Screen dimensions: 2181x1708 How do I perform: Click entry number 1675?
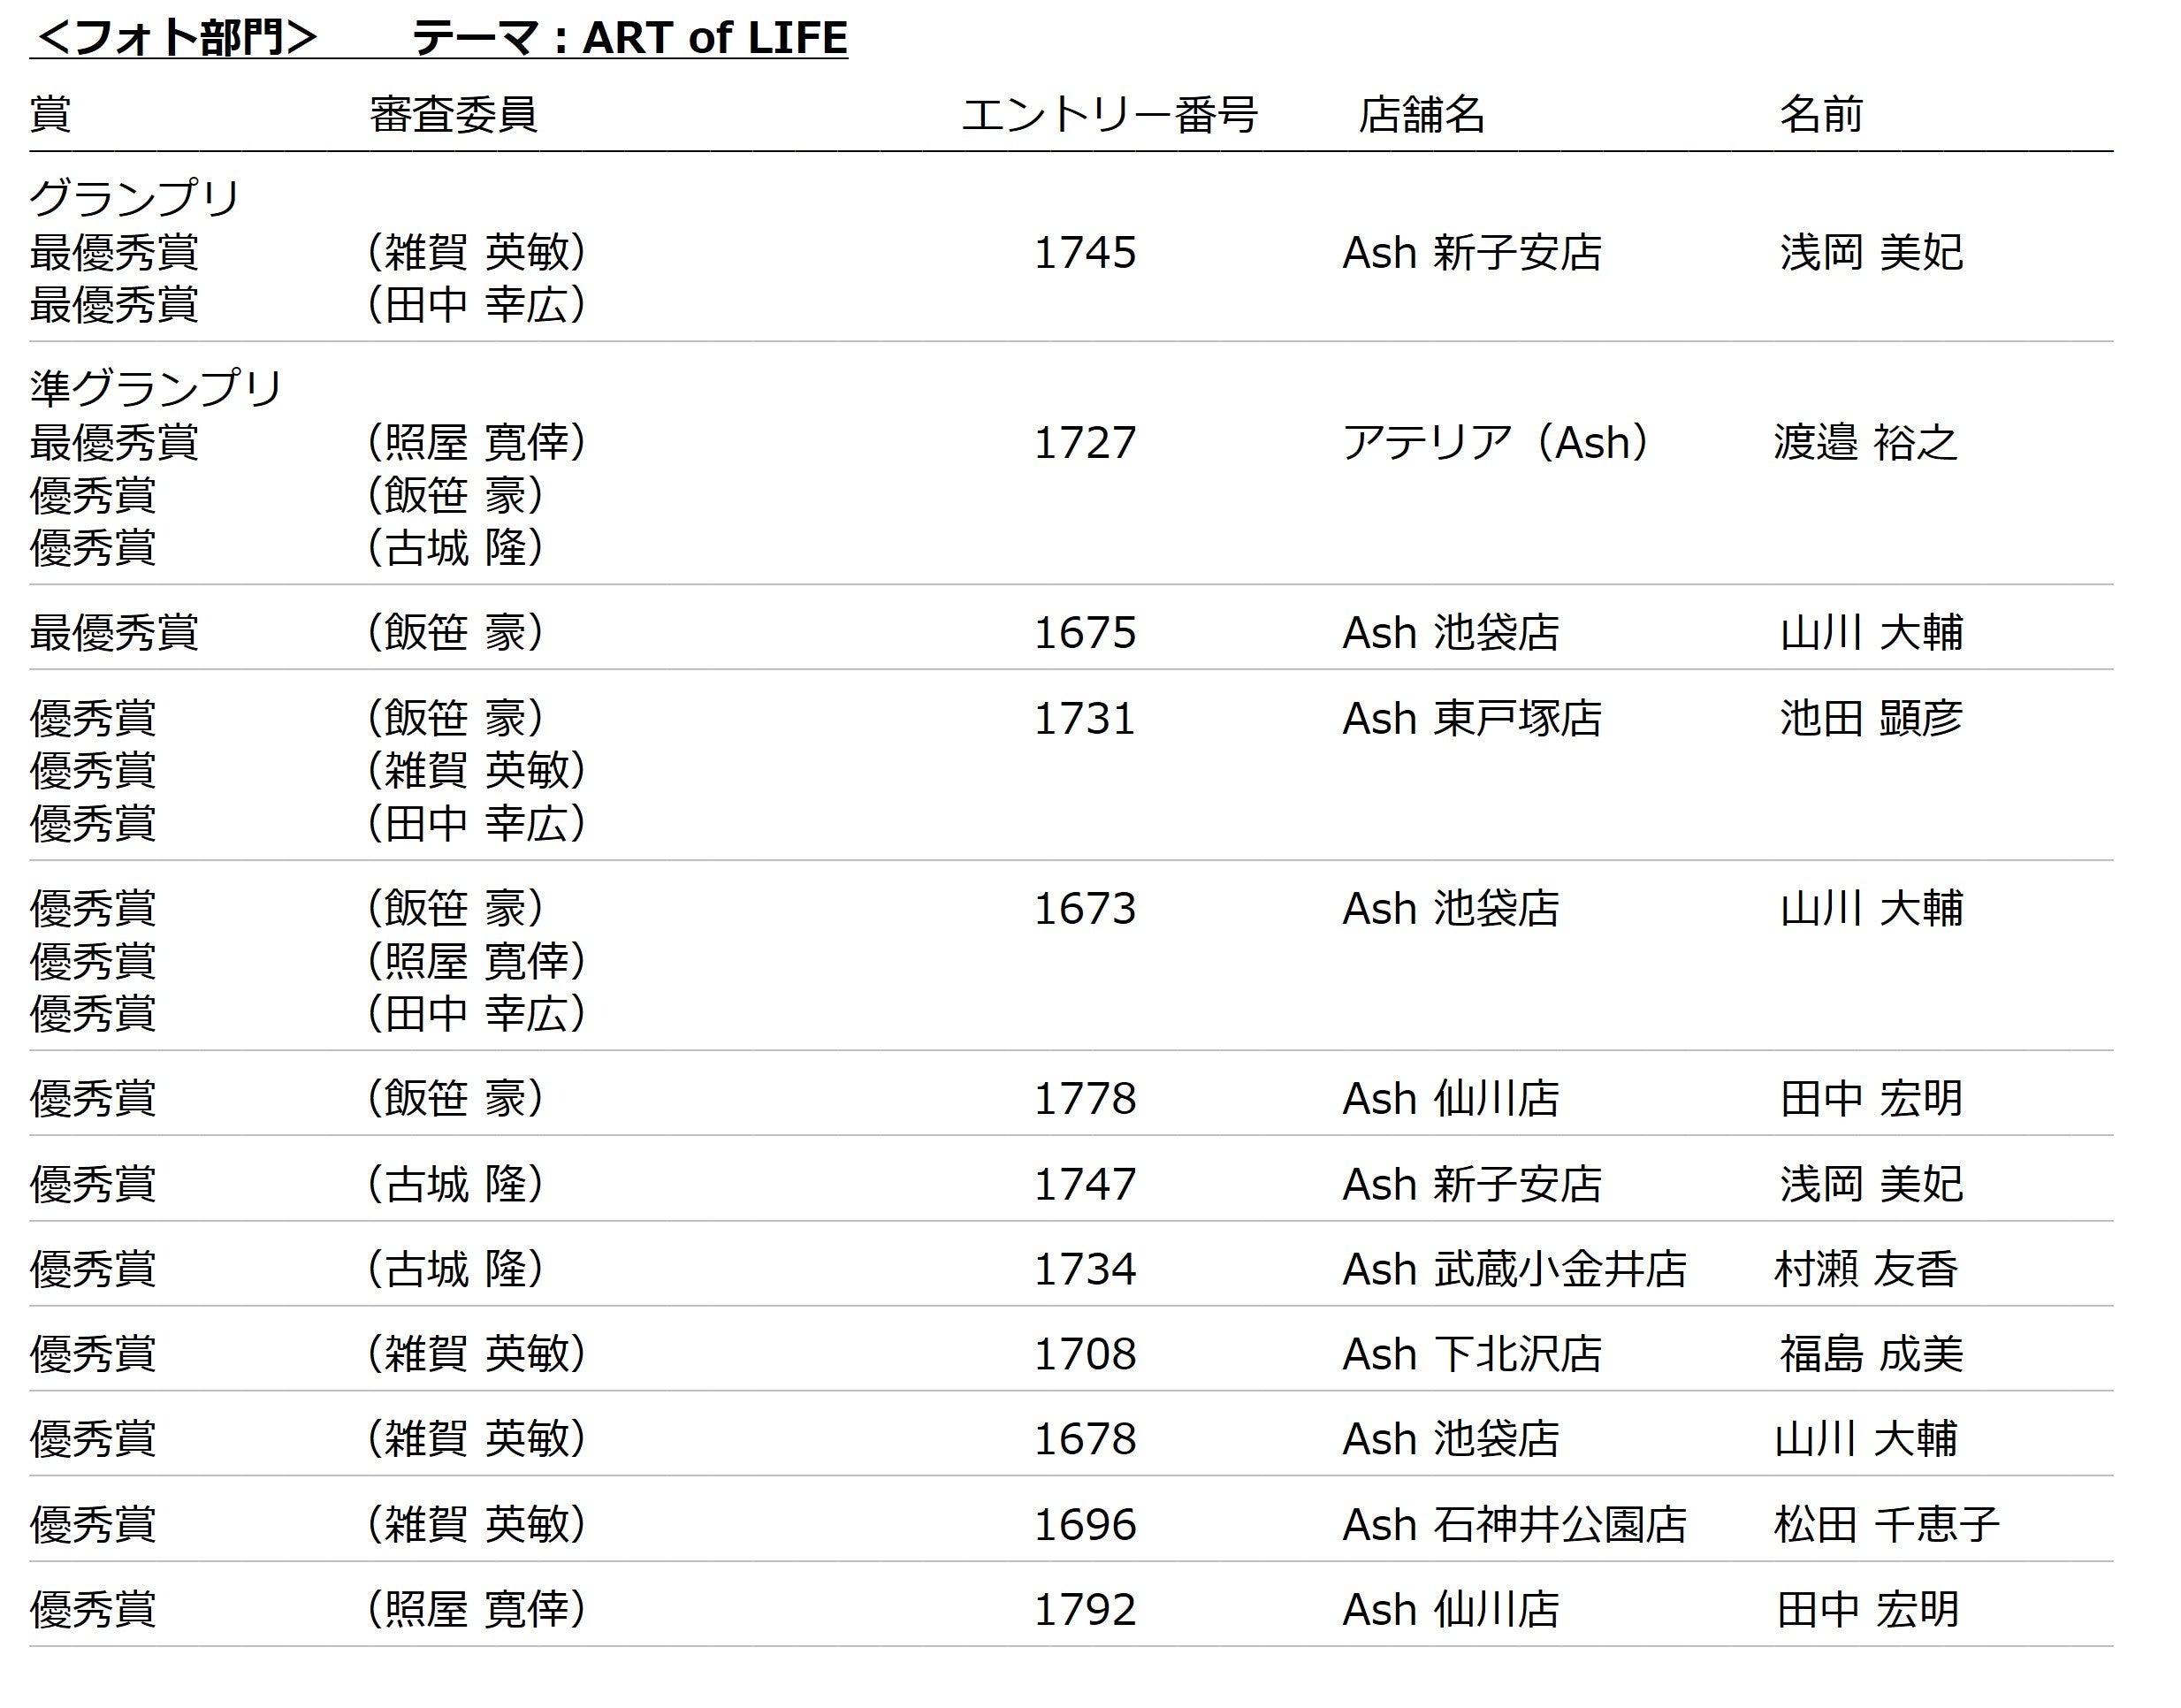click(1084, 633)
